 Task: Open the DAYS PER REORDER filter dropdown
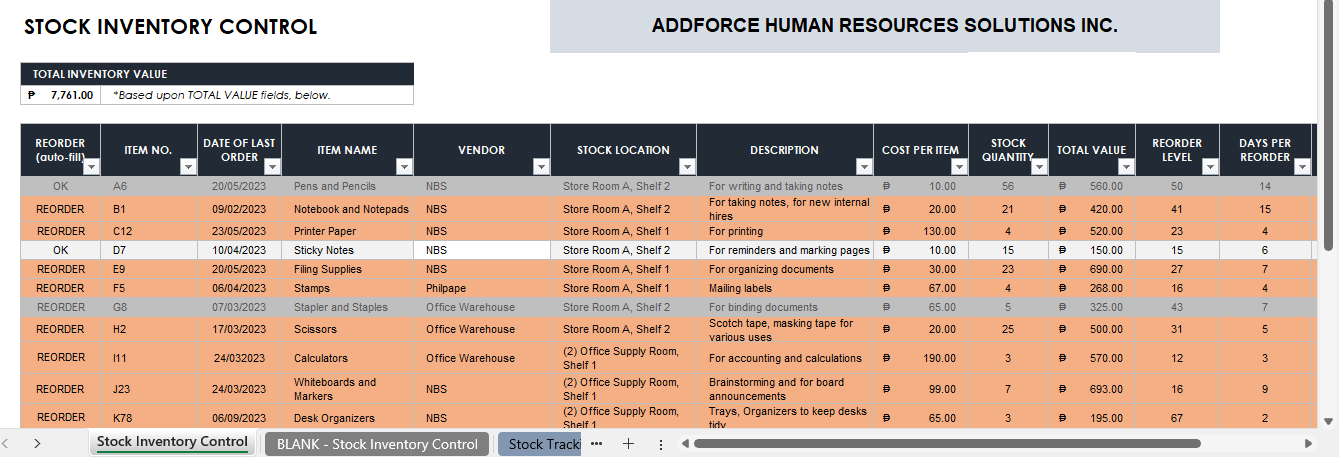[x=1301, y=167]
